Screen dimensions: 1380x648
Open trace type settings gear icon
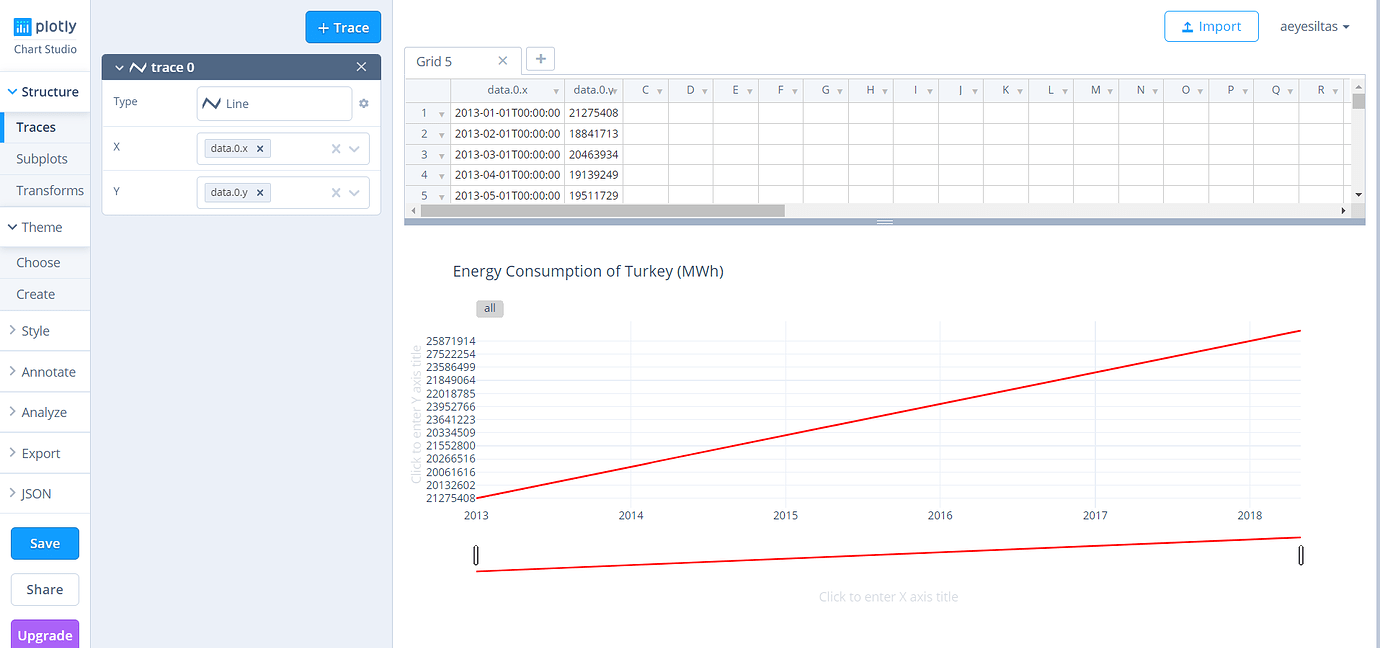coord(364,103)
